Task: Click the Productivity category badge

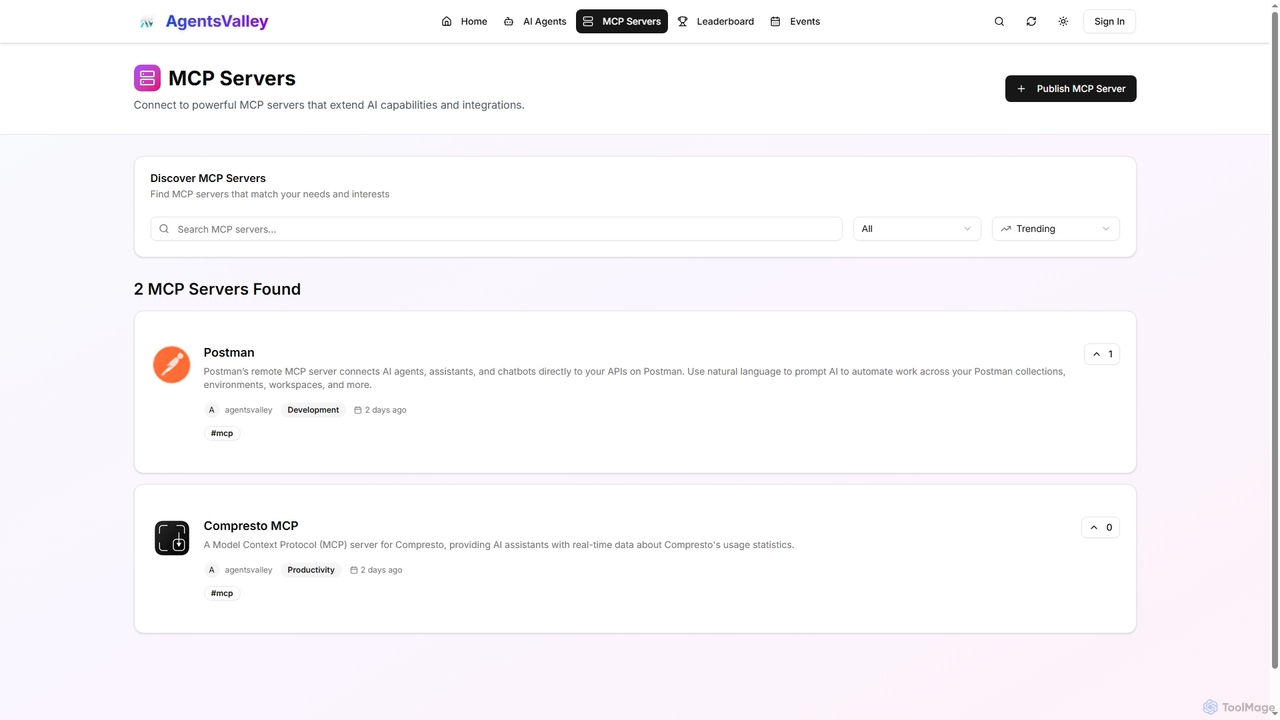Action: pyautogui.click(x=311, y=570)
